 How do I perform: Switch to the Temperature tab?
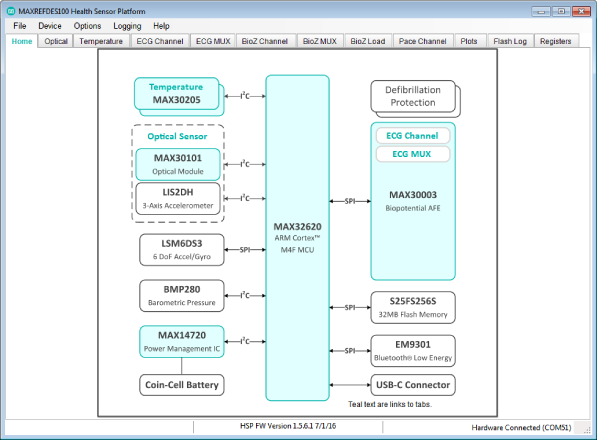pyautogui.click(x=101, y=41)
